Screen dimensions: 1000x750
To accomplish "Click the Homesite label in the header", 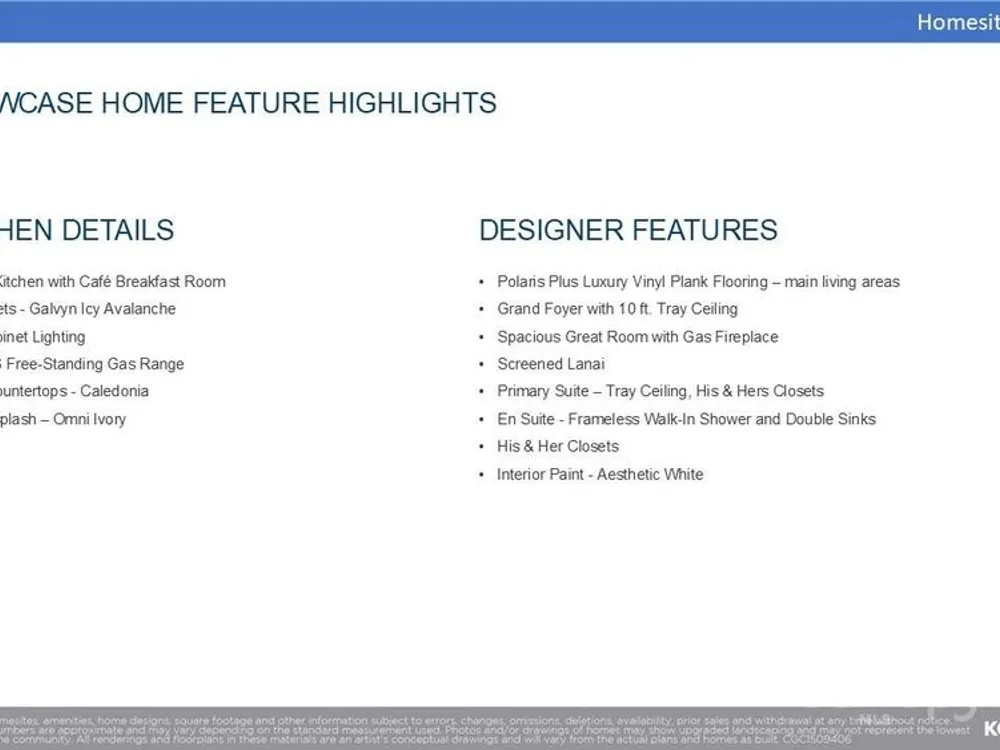I will pyautogui.click(x=957, y=22).
